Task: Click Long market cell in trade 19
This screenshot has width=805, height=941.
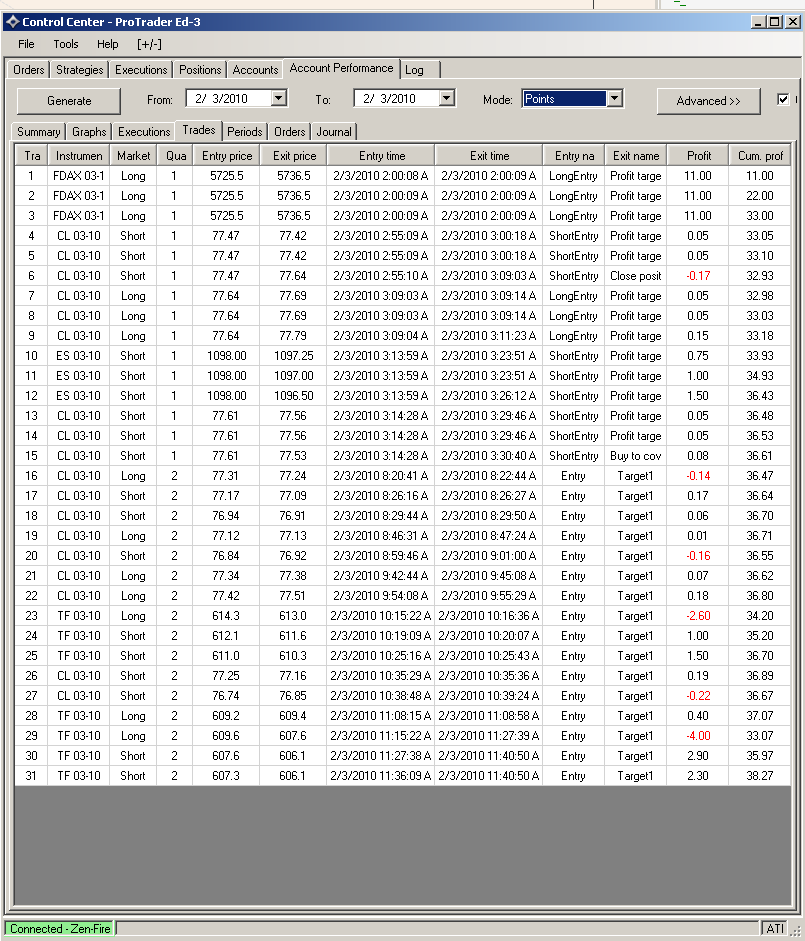Action: (x=133, y=536)
